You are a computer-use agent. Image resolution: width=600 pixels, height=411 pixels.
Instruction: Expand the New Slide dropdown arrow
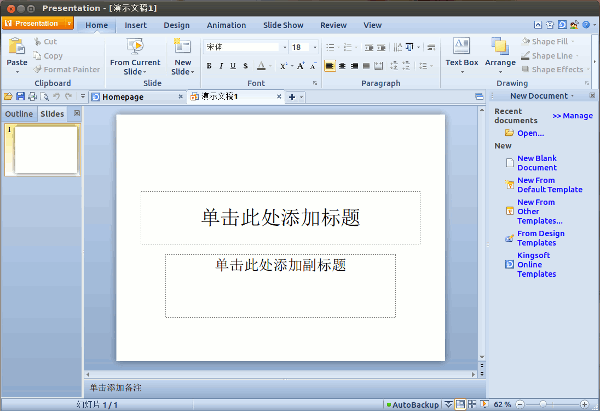coord(192,72)
